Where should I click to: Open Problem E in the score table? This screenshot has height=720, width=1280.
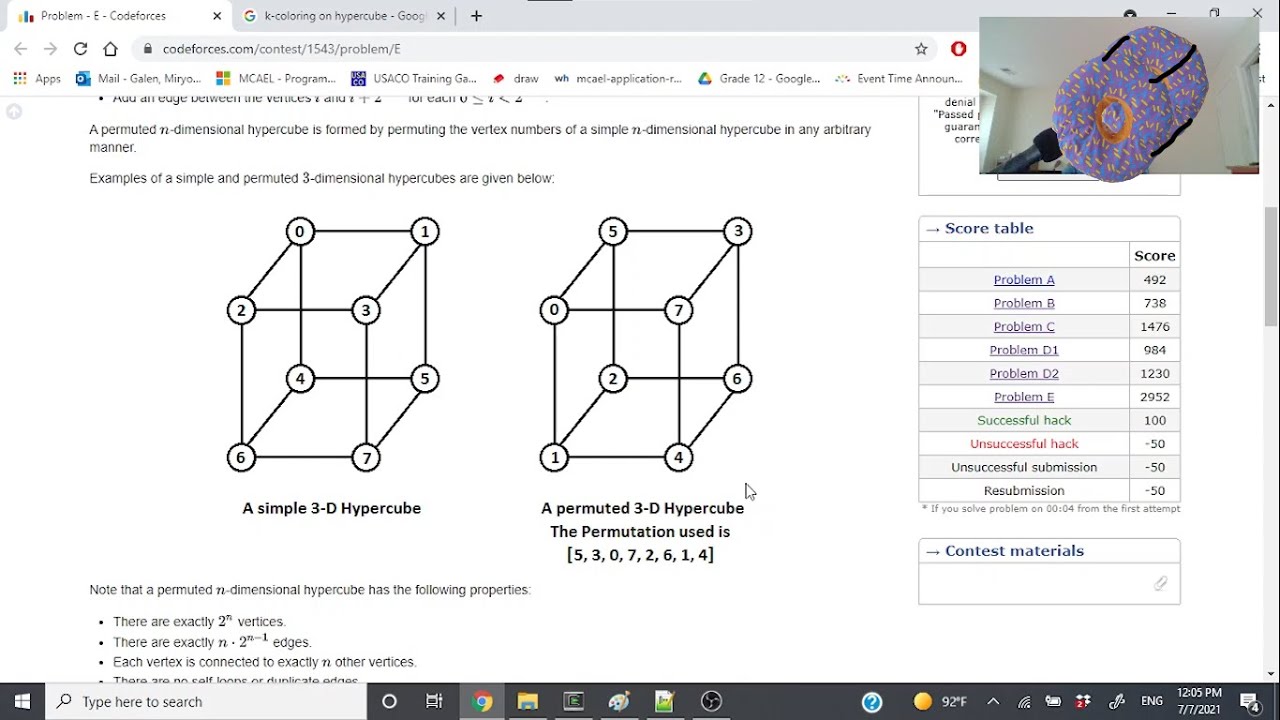1024,397
